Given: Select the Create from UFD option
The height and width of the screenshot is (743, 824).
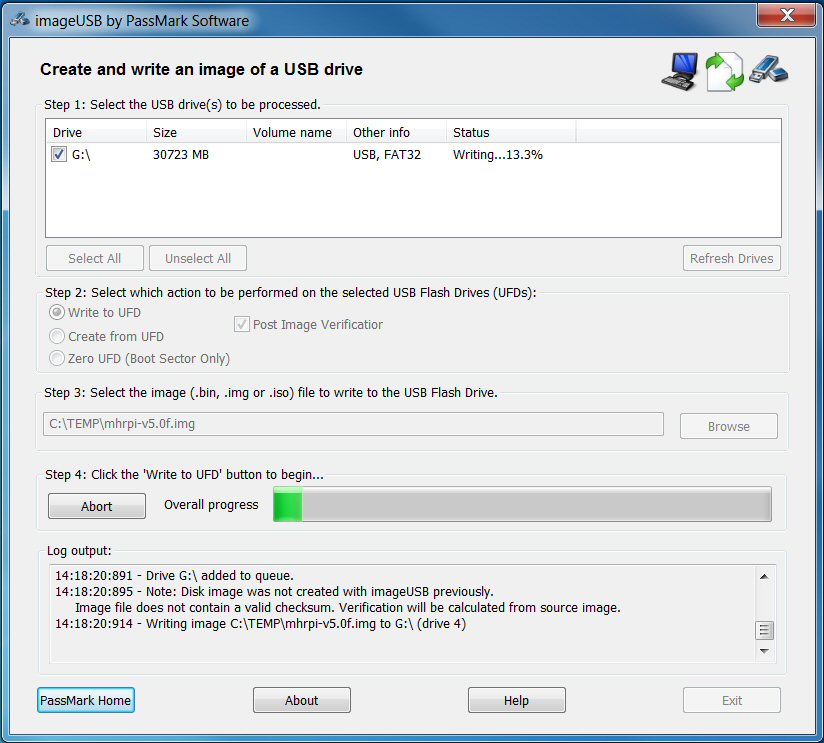Looking at the screenshot, I should coord(57,336).
